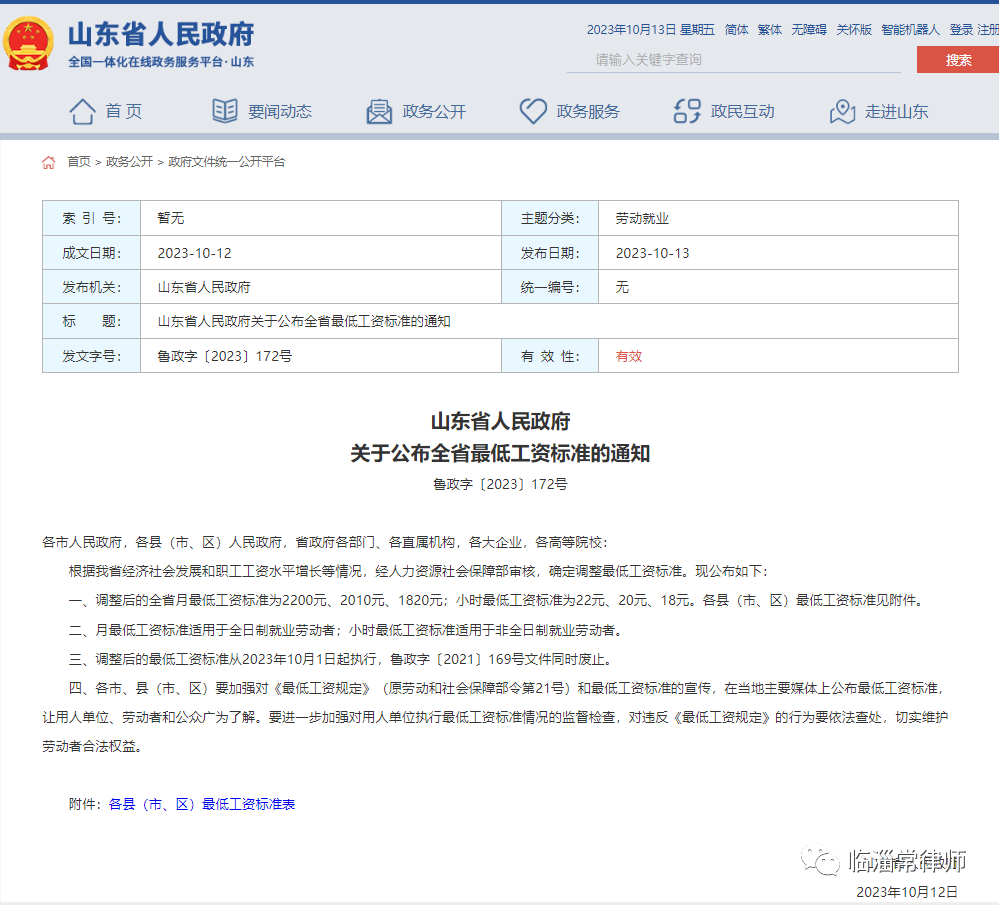
Task: Click the 2023年10月12日 signature date
Action: coord(907,892)
